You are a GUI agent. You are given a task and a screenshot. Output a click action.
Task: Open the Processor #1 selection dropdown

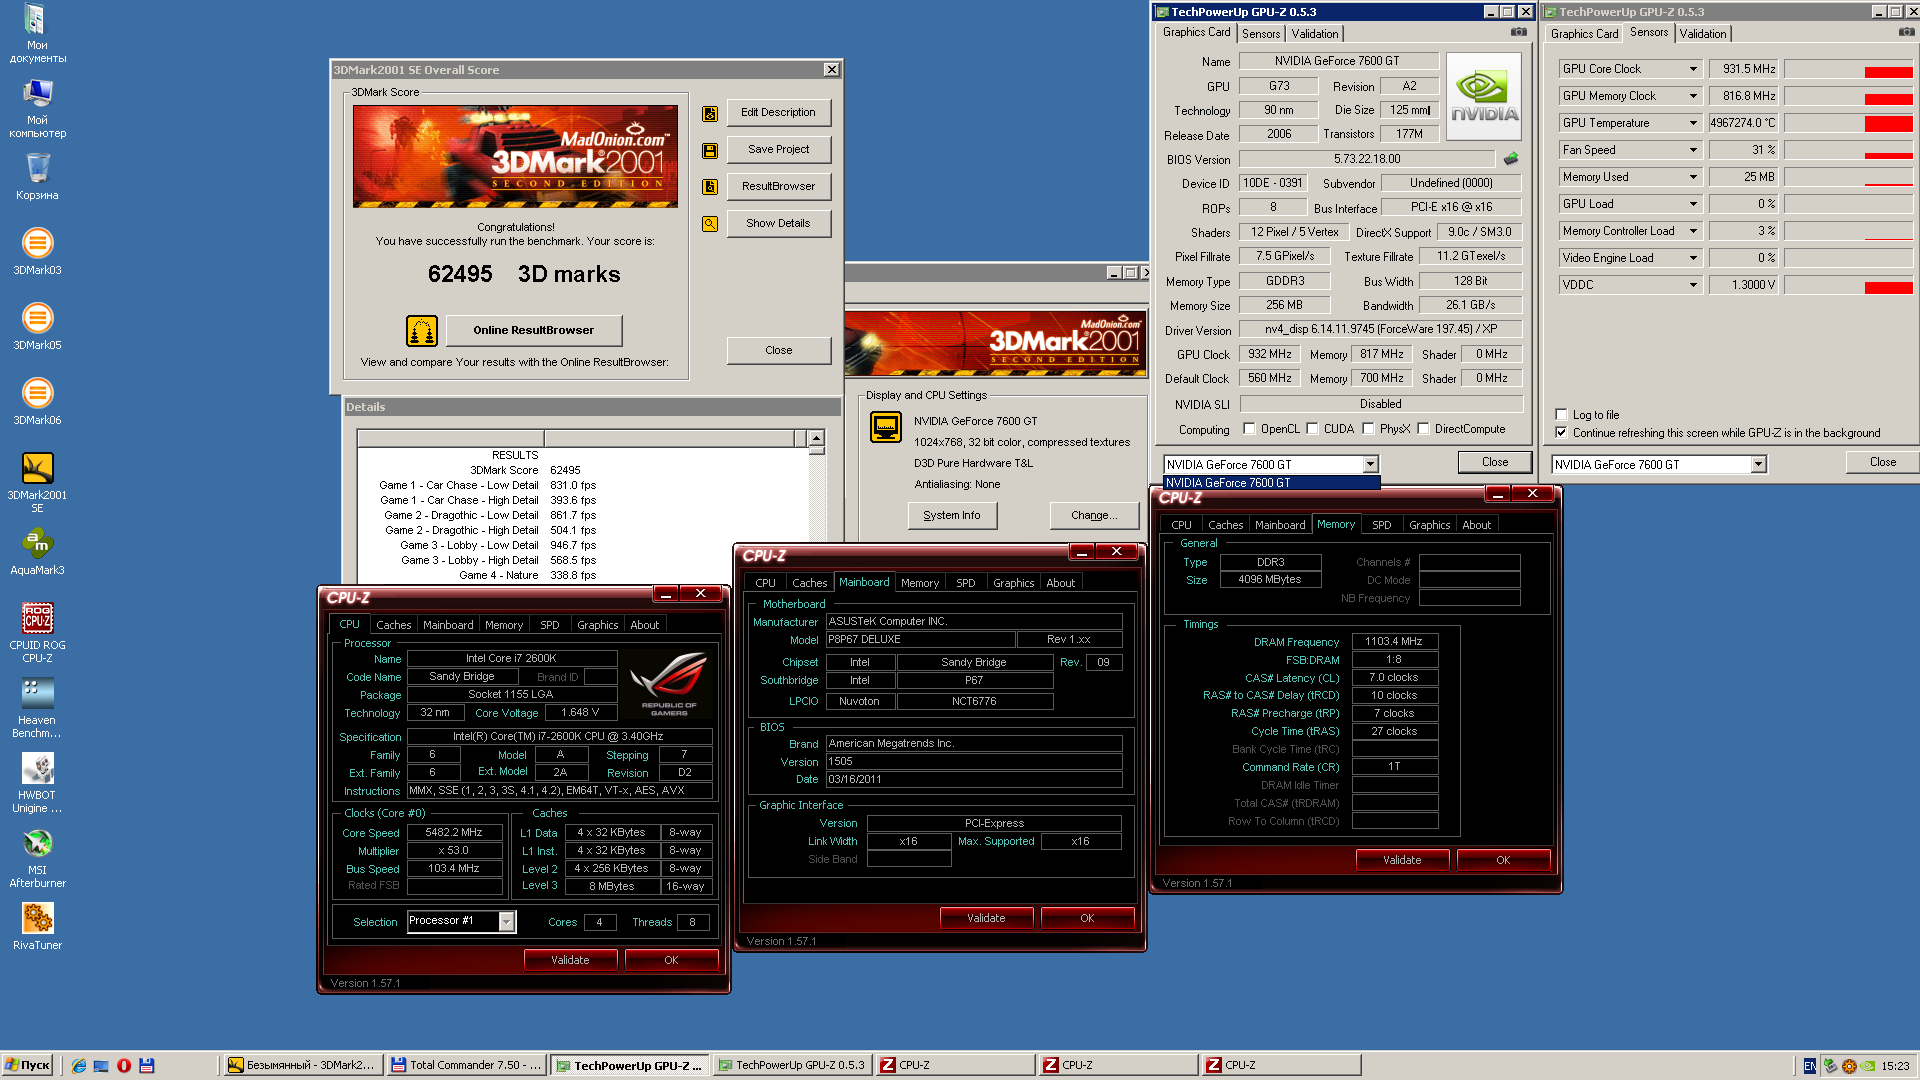[x=506, y=922]
